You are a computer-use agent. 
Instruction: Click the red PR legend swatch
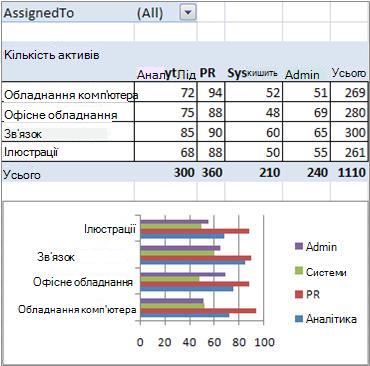[x=299, y=295]
